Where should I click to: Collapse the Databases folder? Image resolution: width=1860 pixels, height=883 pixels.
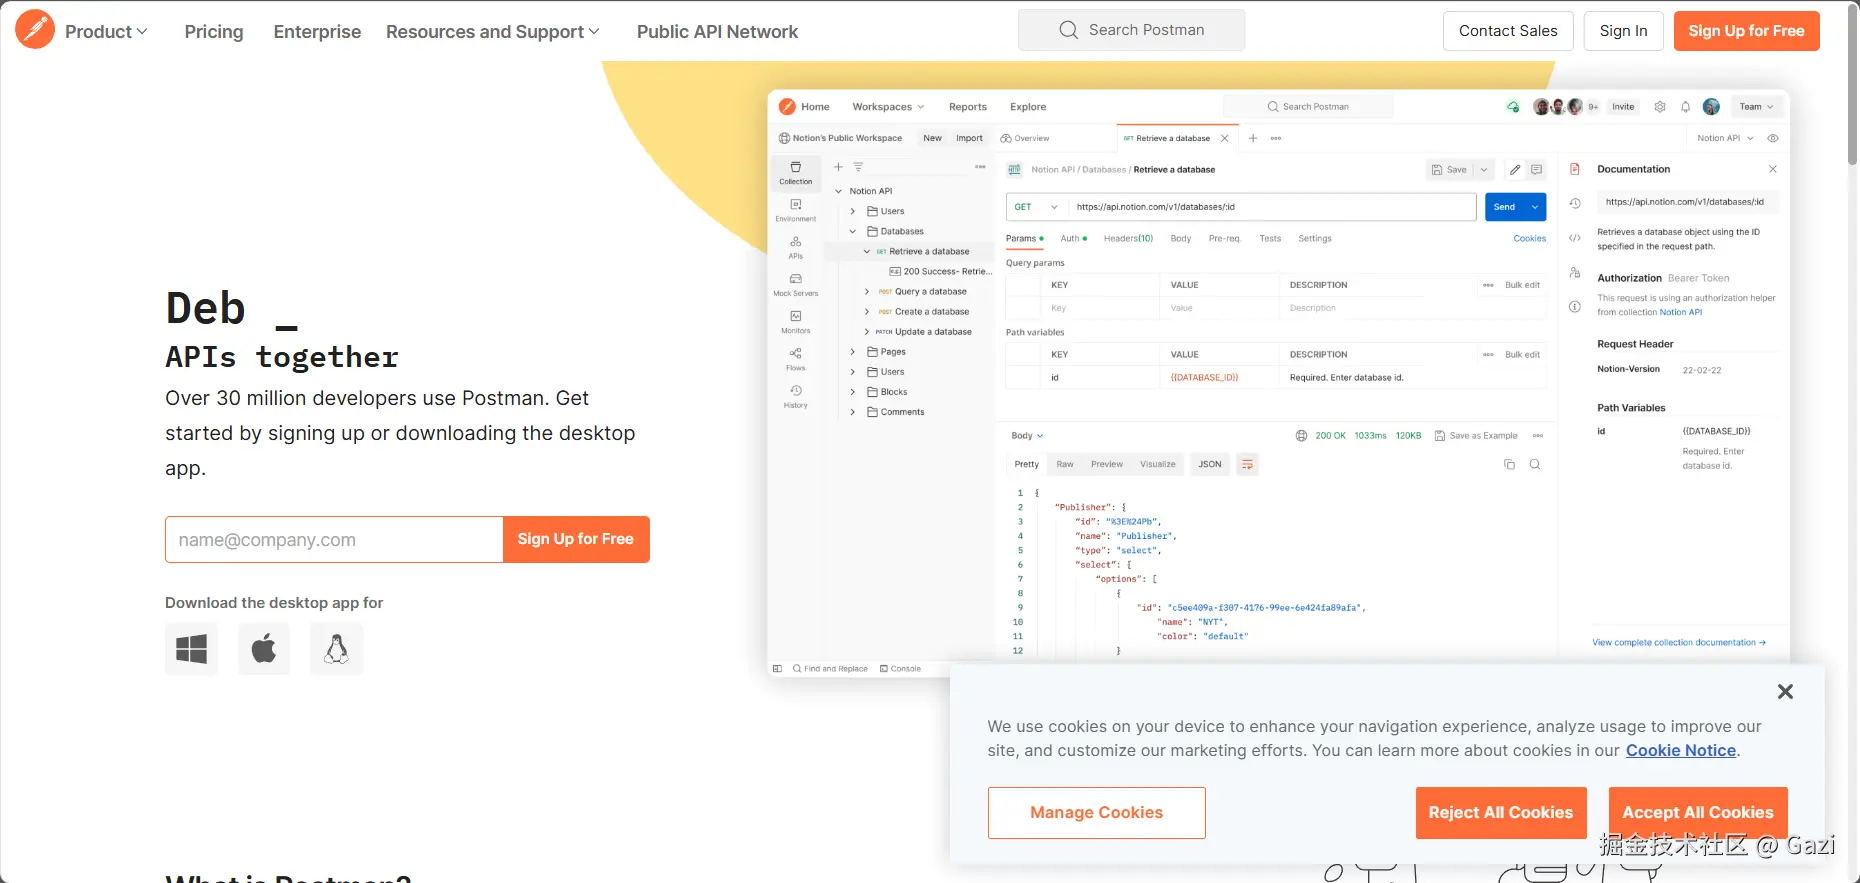click(853, 231)
